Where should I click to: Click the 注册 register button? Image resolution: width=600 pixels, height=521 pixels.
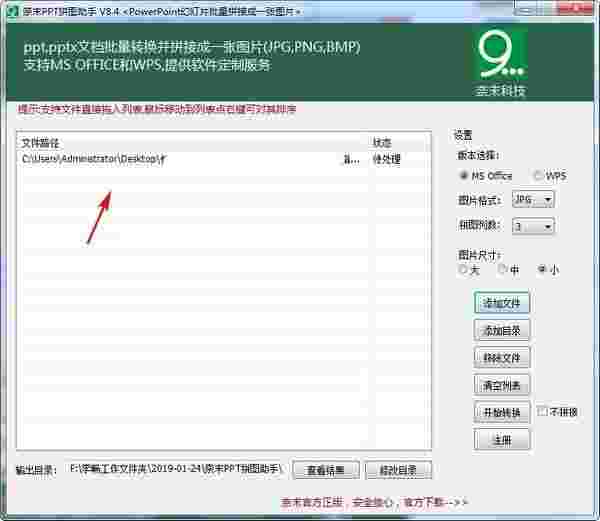[502, 440]
